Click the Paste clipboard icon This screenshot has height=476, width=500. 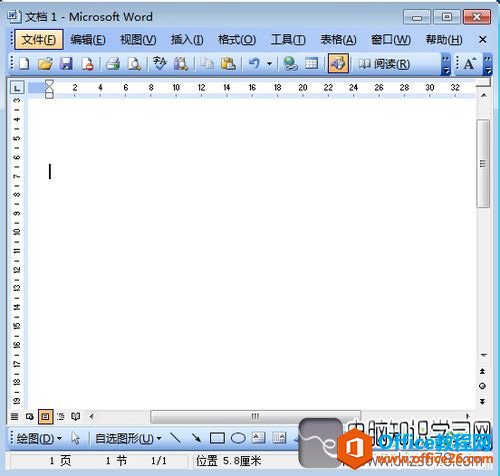click(x=228, y=63)
